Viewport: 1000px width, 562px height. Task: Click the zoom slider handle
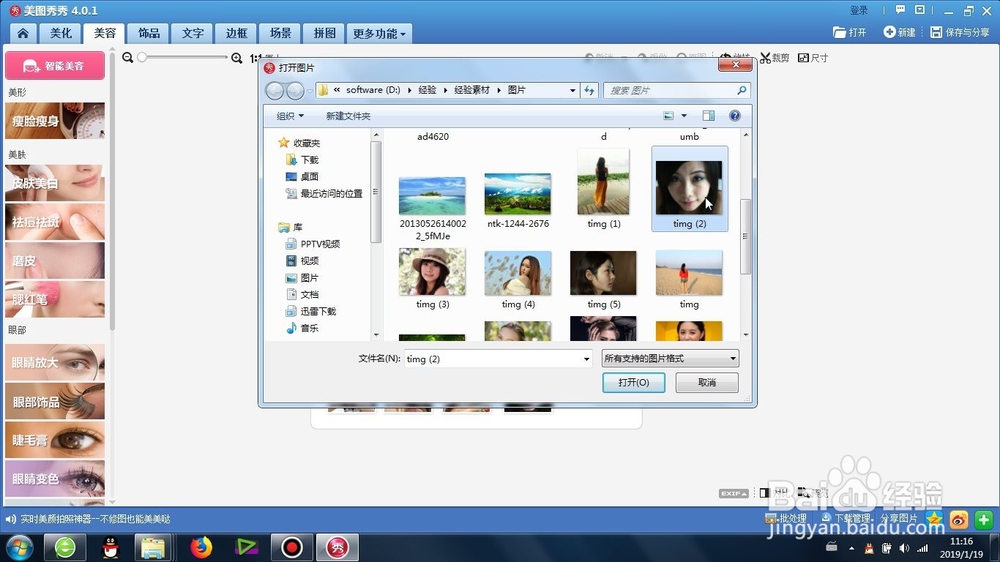pyautogui.click(x=142, y=57)
